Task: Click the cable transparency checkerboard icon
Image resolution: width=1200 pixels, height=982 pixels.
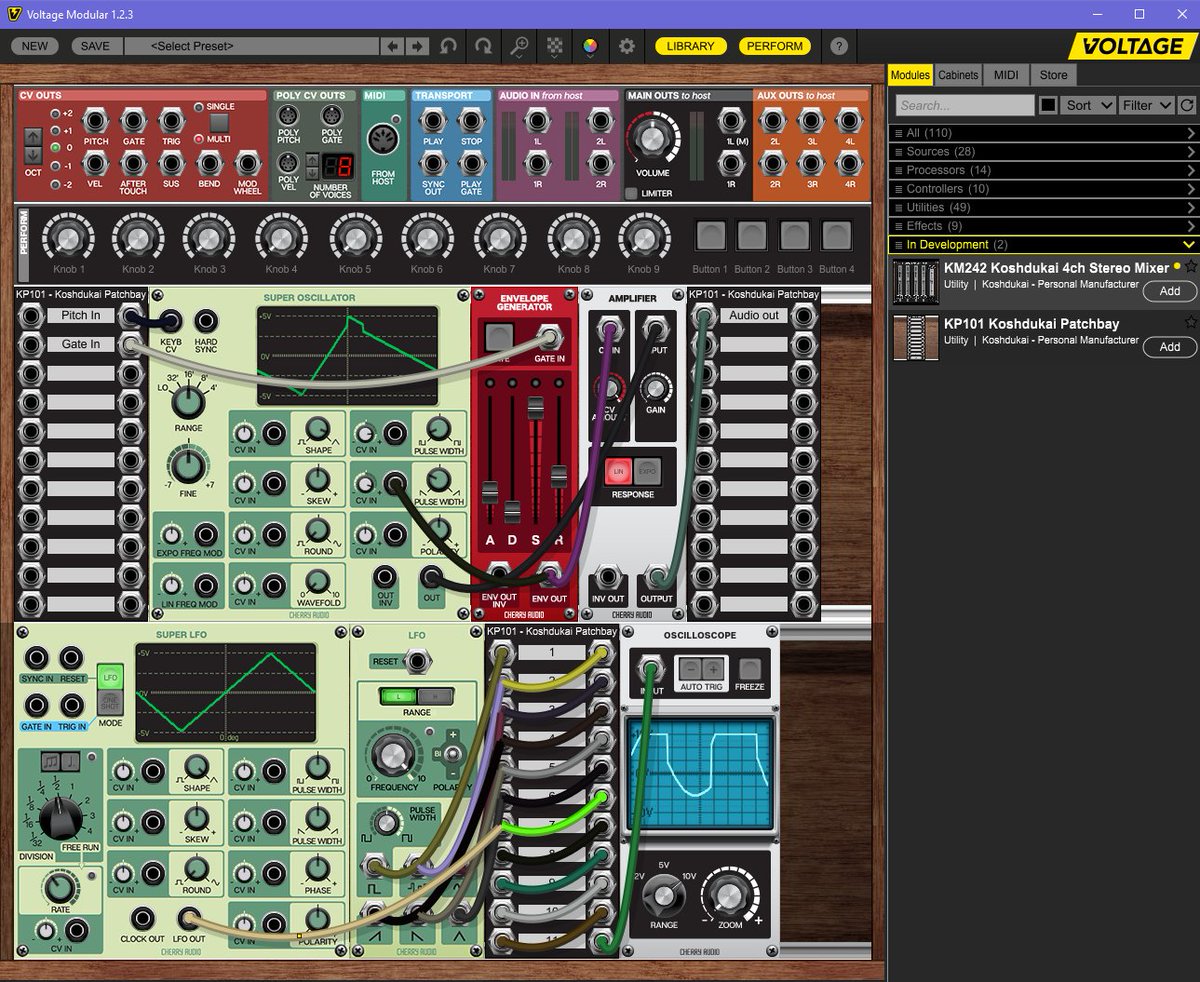Action: tap(555, 46)
